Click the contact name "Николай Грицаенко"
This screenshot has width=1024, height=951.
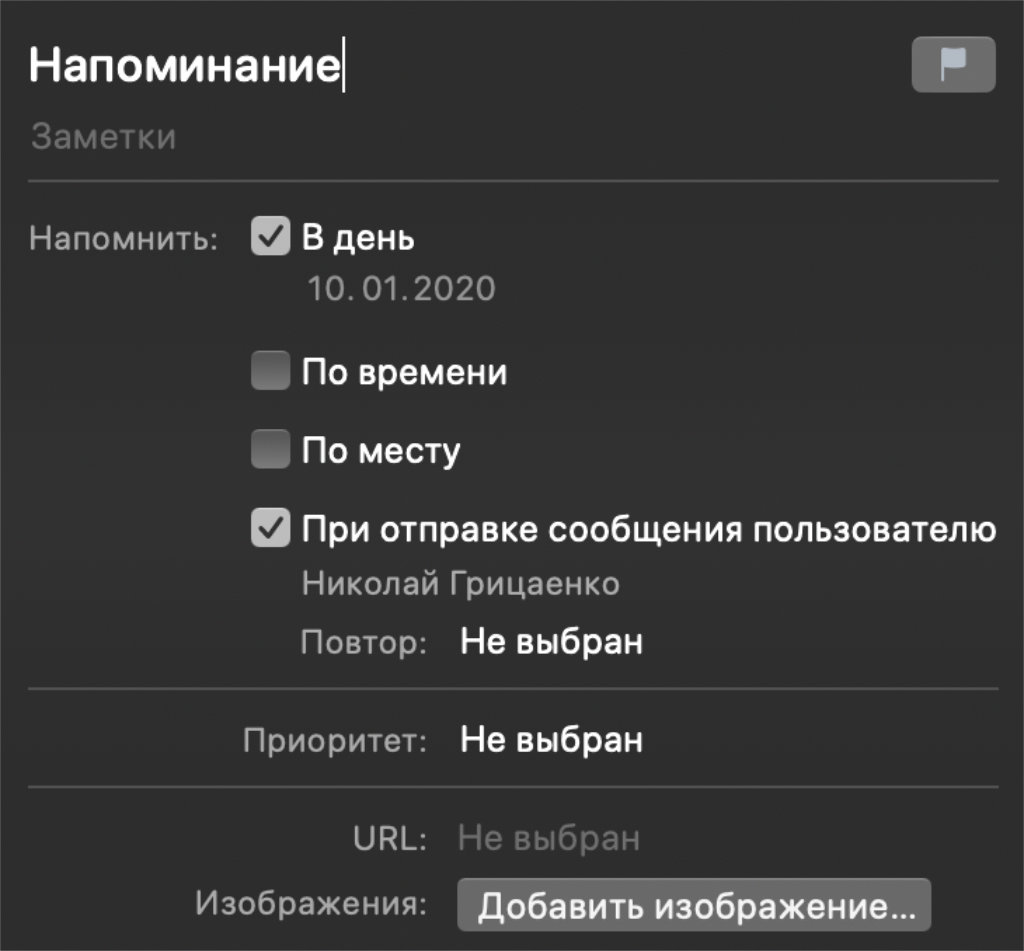460,584
